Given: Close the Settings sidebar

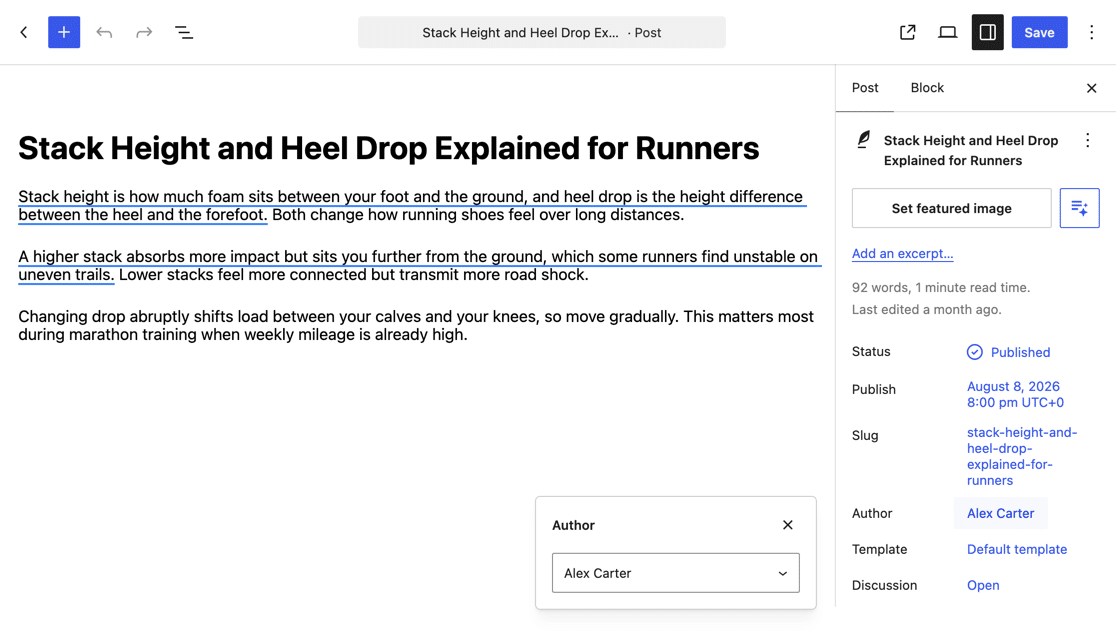Looking at the screenshot, I should click(x=1091, y=88).
